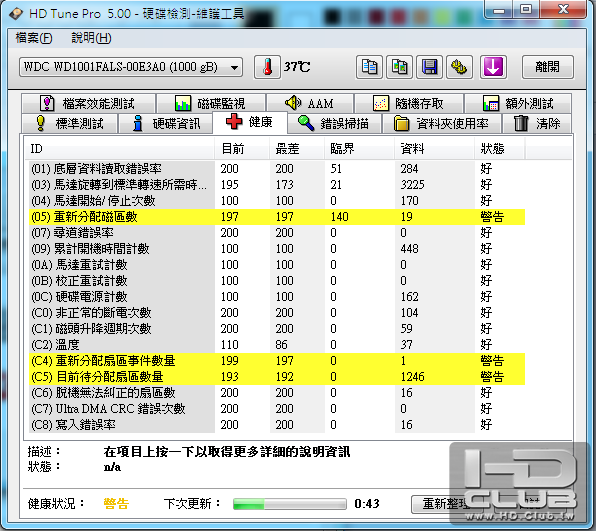Select the (C1) 磁頭升降週期次數 row
This screenshot has height=531, width=596.
[x=277, y=328]
